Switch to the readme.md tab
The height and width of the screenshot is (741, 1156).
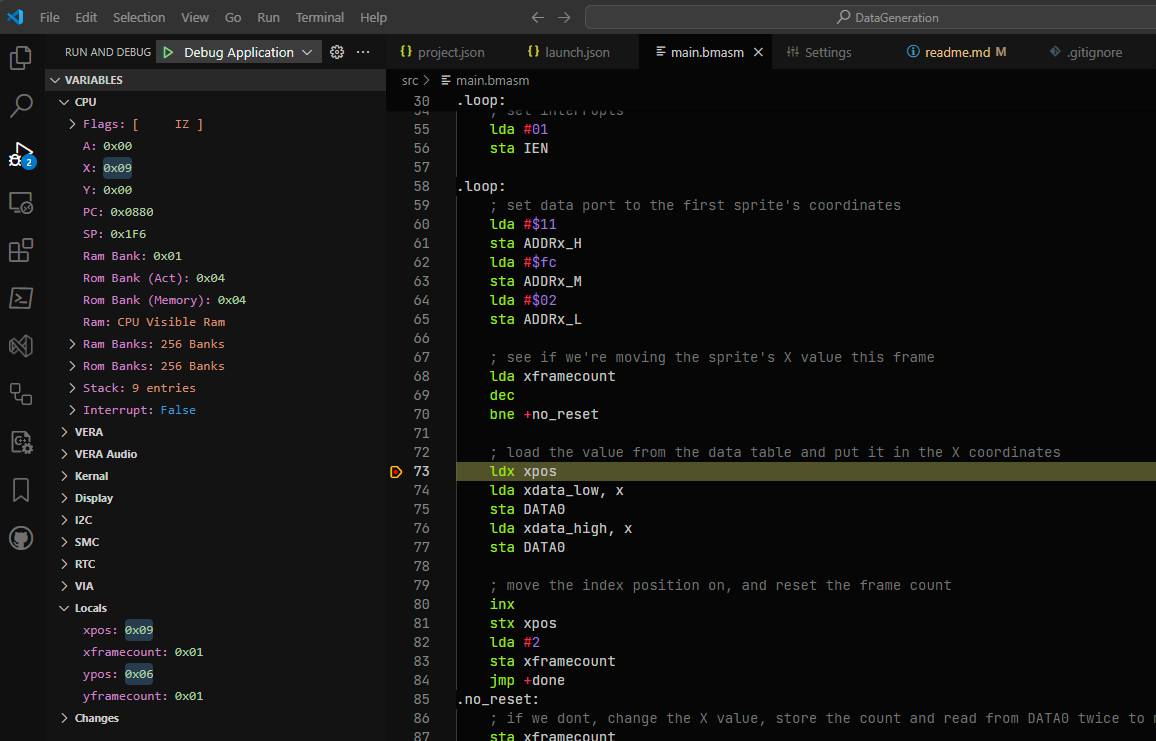tap(956, 52)
